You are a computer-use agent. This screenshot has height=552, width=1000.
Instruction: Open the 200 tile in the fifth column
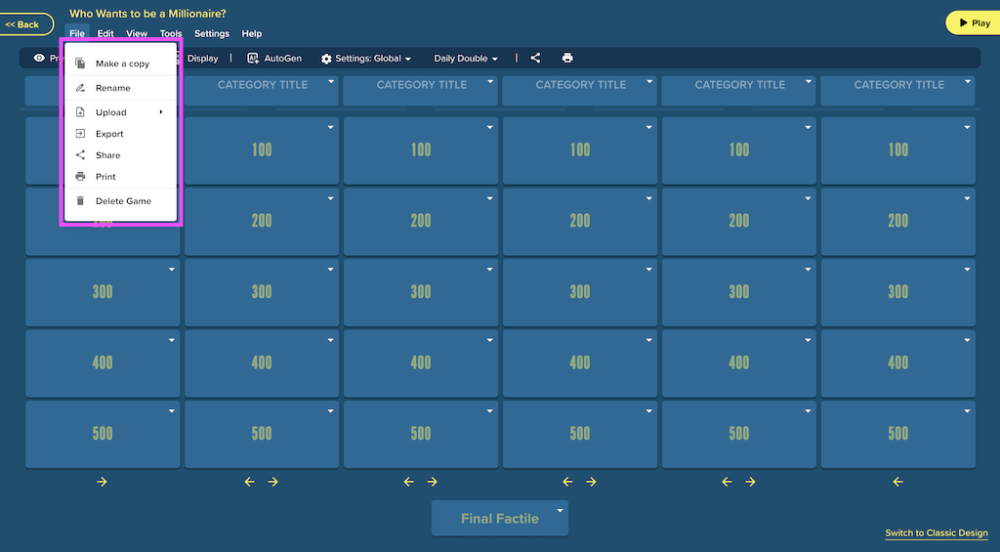(739, 221)
